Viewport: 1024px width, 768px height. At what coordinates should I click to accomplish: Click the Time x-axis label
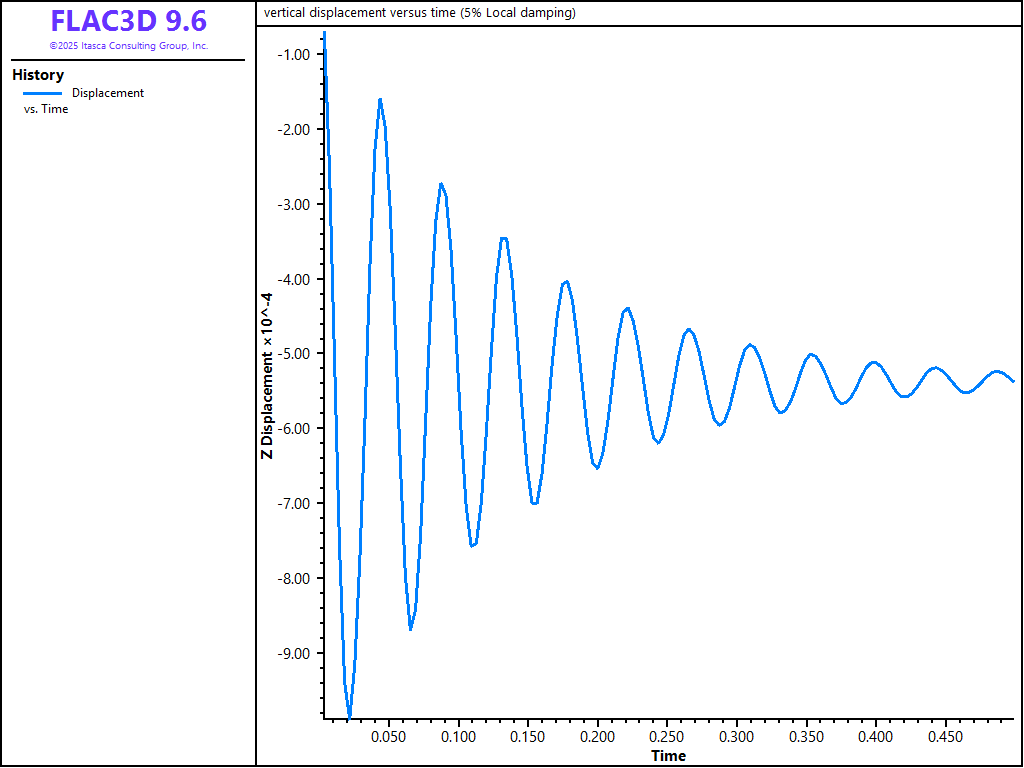pos(668,755)
